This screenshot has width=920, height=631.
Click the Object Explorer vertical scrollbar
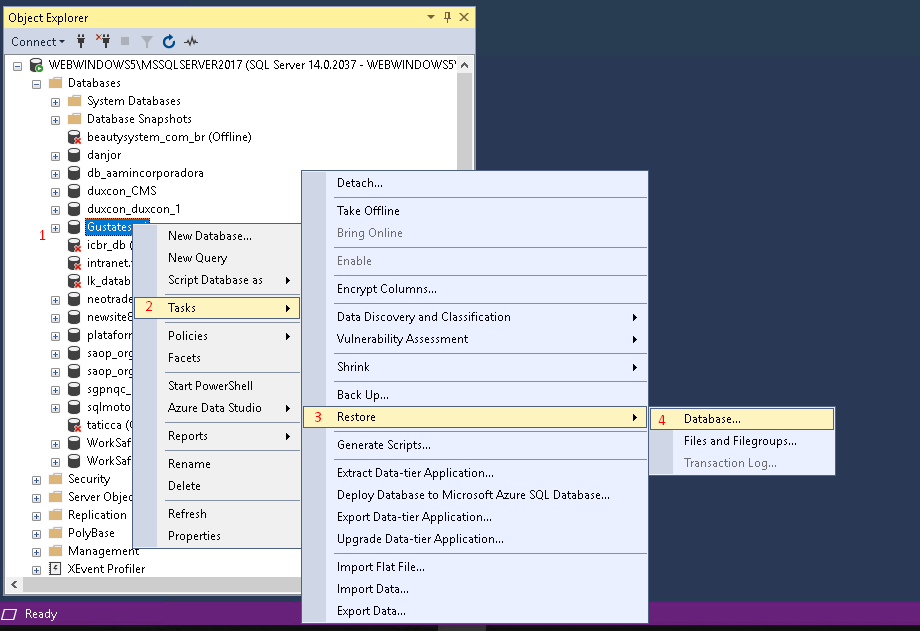[464, 120]
